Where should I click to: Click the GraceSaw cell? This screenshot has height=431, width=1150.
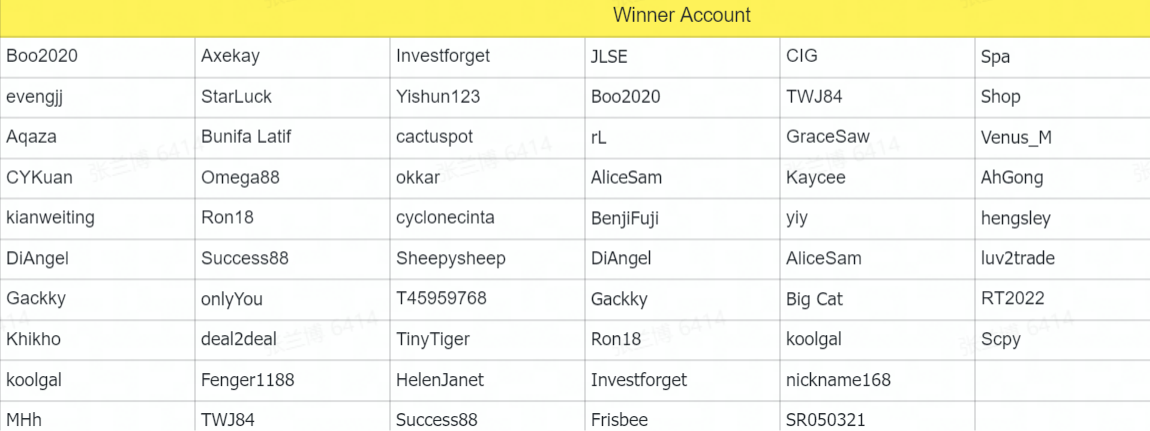point(877,137)
